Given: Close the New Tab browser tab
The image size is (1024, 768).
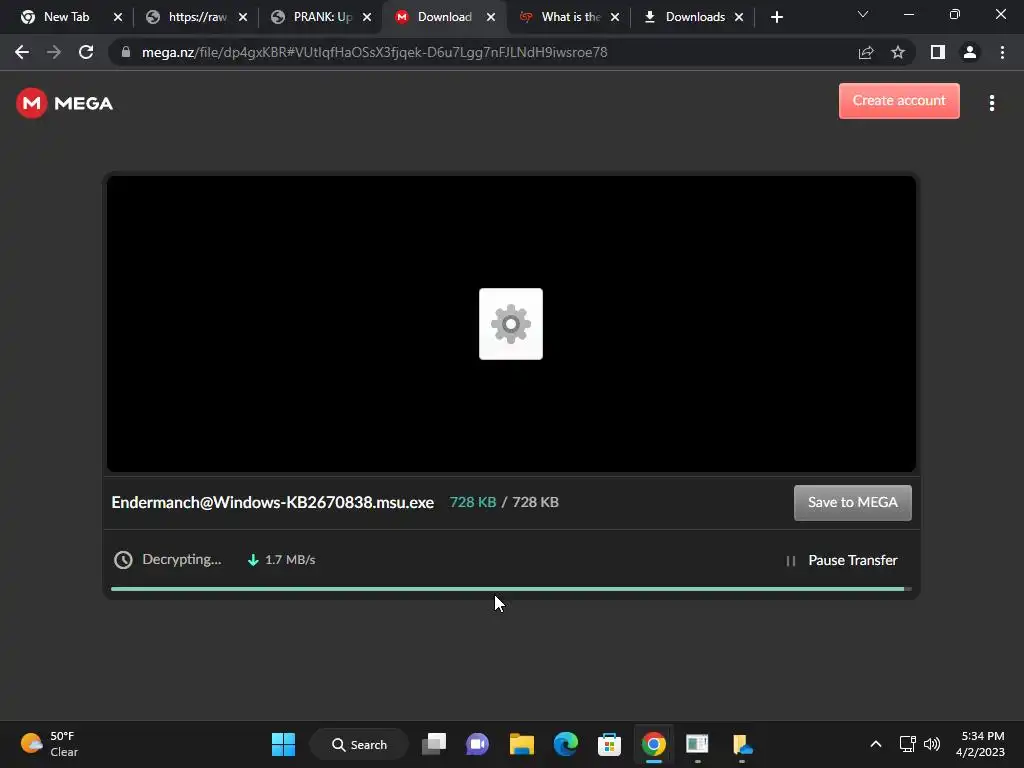Looking at the screenshot, I should [x=118, y=17].
